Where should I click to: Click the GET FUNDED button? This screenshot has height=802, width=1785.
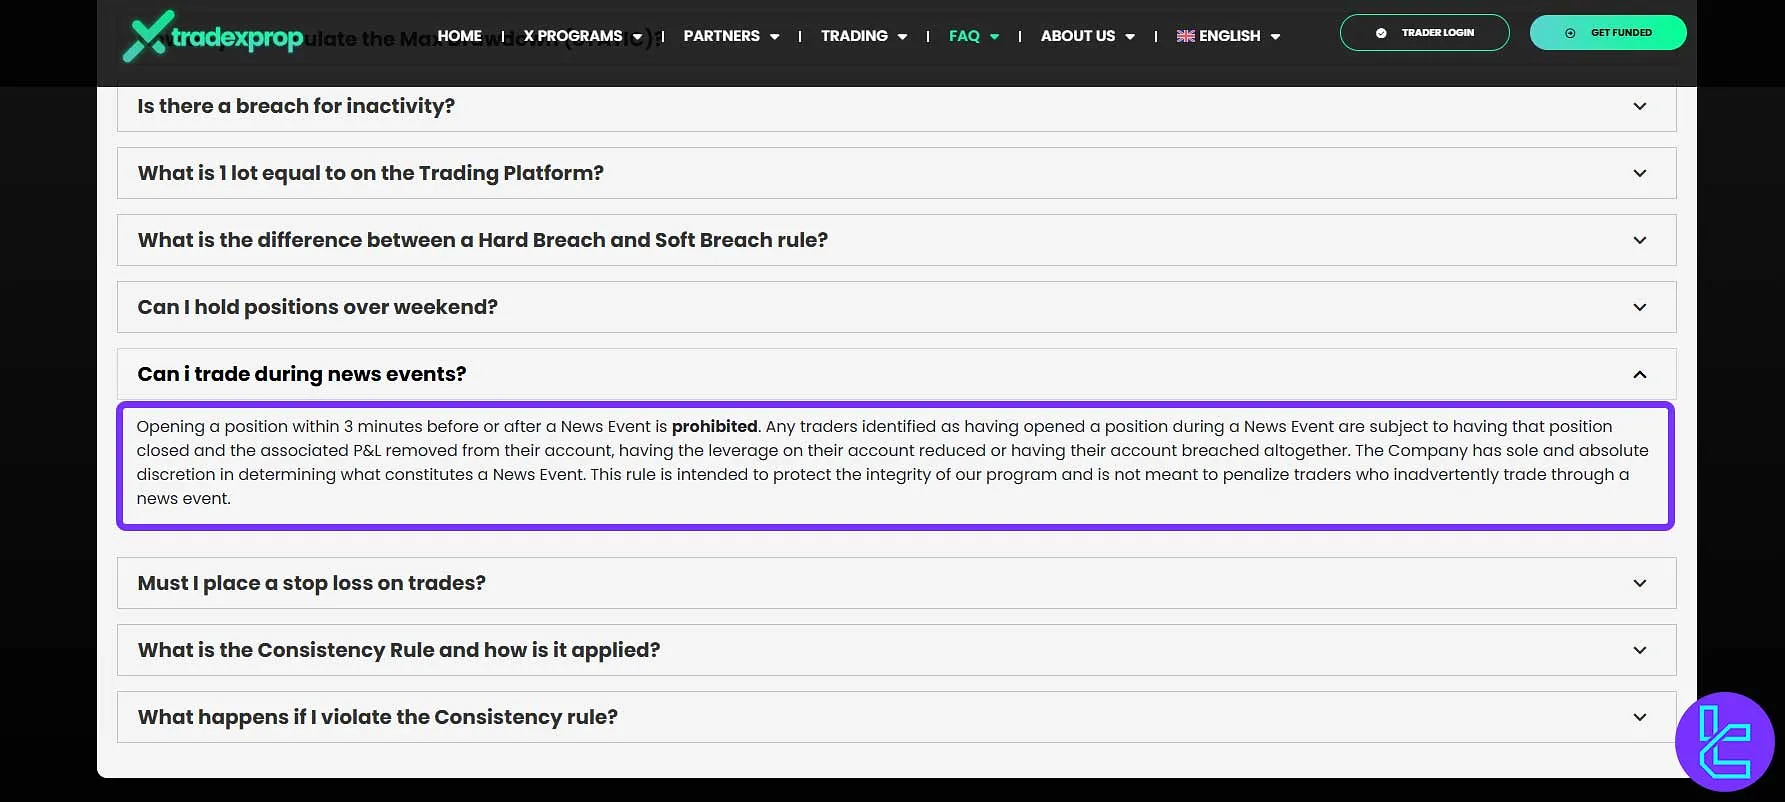coord(1608,33)
